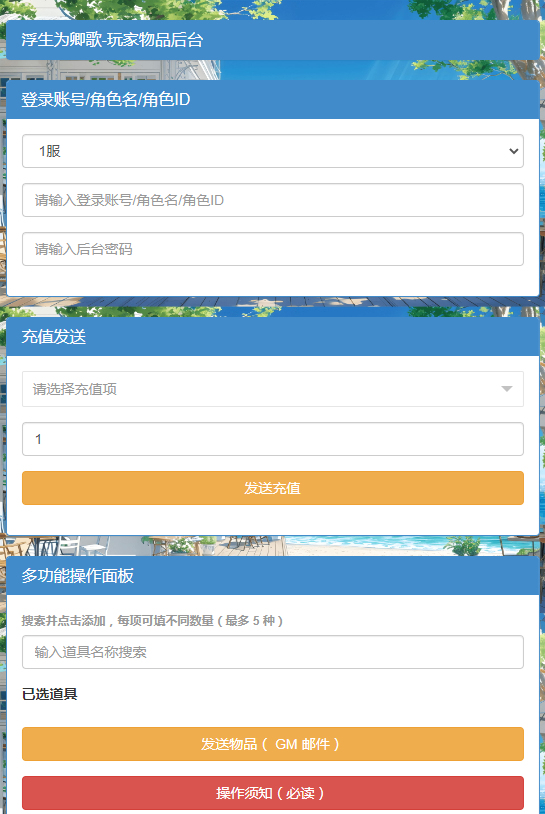Click the gray triangle arrow of 请选择充值项
This screenshot has width=545, height=814.
(x=507, y=389)
